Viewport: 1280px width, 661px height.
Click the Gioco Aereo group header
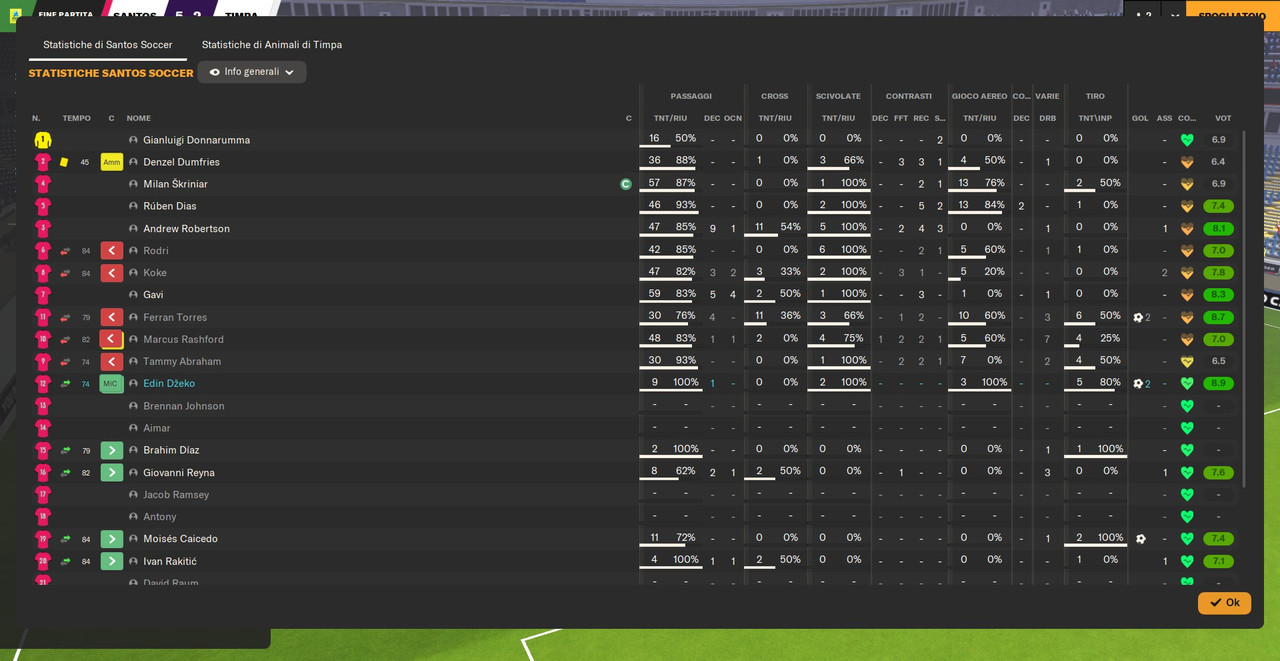(979, 96)
